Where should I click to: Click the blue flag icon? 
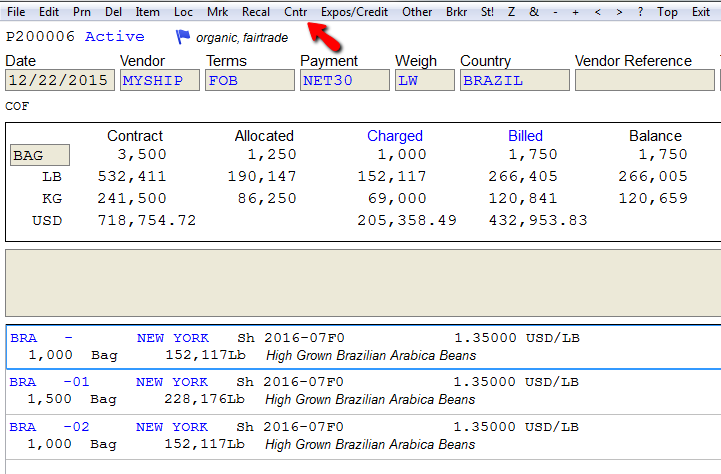[x=183, y=37]
